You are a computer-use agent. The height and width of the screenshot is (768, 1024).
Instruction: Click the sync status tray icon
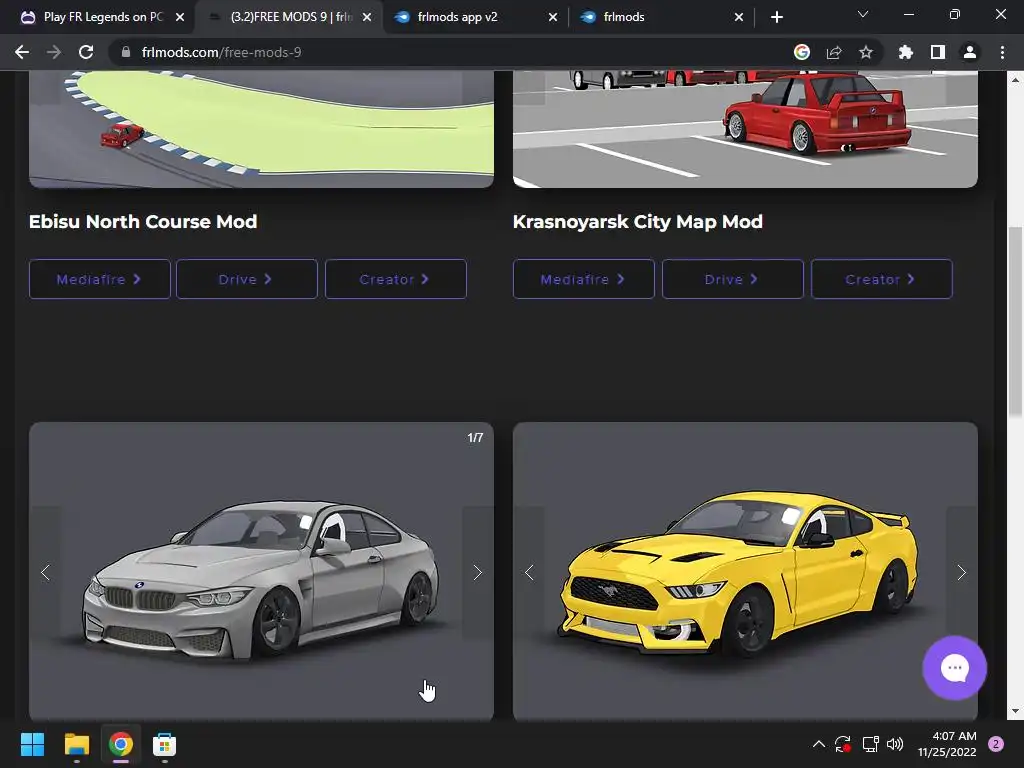coord(842,744)
